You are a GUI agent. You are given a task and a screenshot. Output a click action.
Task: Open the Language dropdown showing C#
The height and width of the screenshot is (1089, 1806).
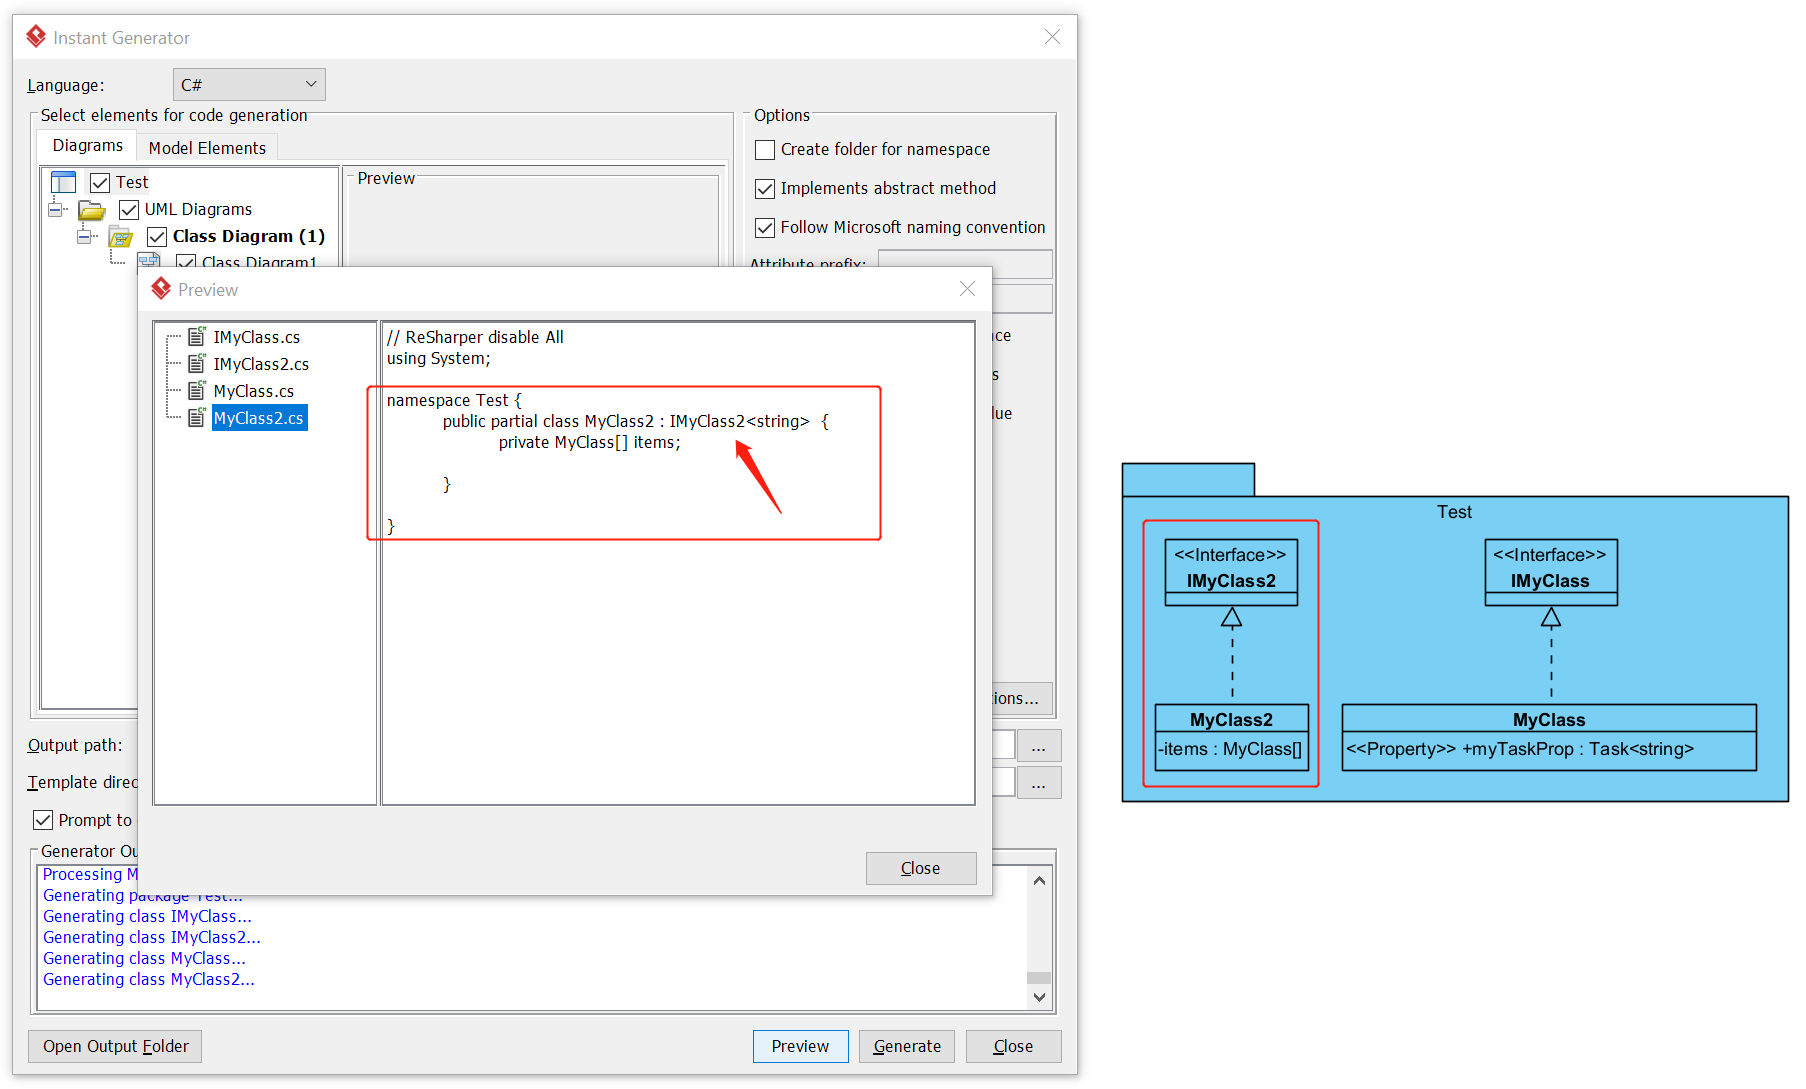point(311,84)
